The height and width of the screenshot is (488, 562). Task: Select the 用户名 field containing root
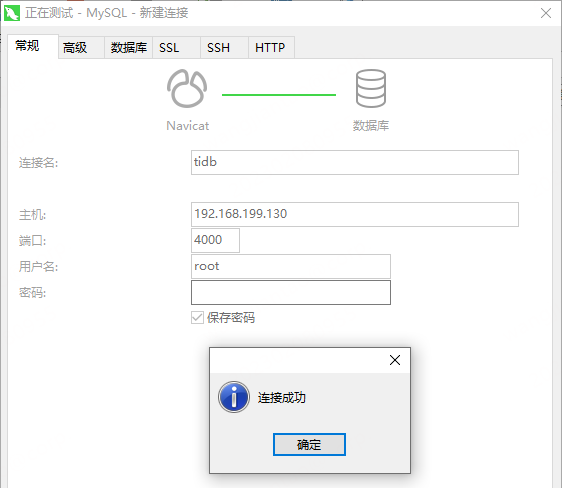(291, 266)
